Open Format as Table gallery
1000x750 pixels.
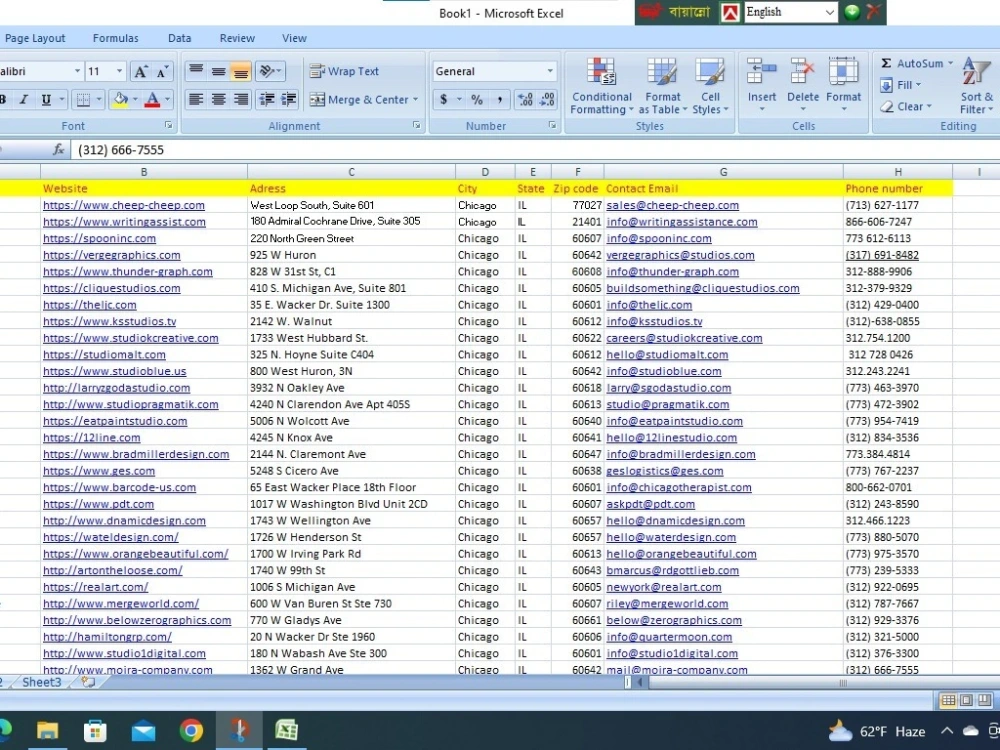663,86
